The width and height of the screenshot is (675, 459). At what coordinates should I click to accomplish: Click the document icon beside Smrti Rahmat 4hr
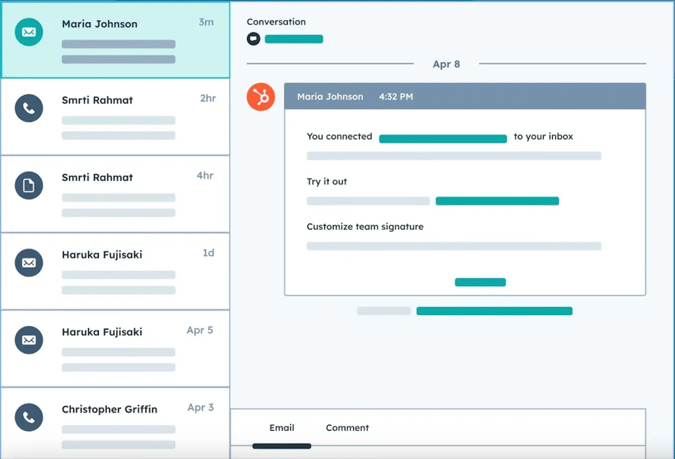[29, 186]
